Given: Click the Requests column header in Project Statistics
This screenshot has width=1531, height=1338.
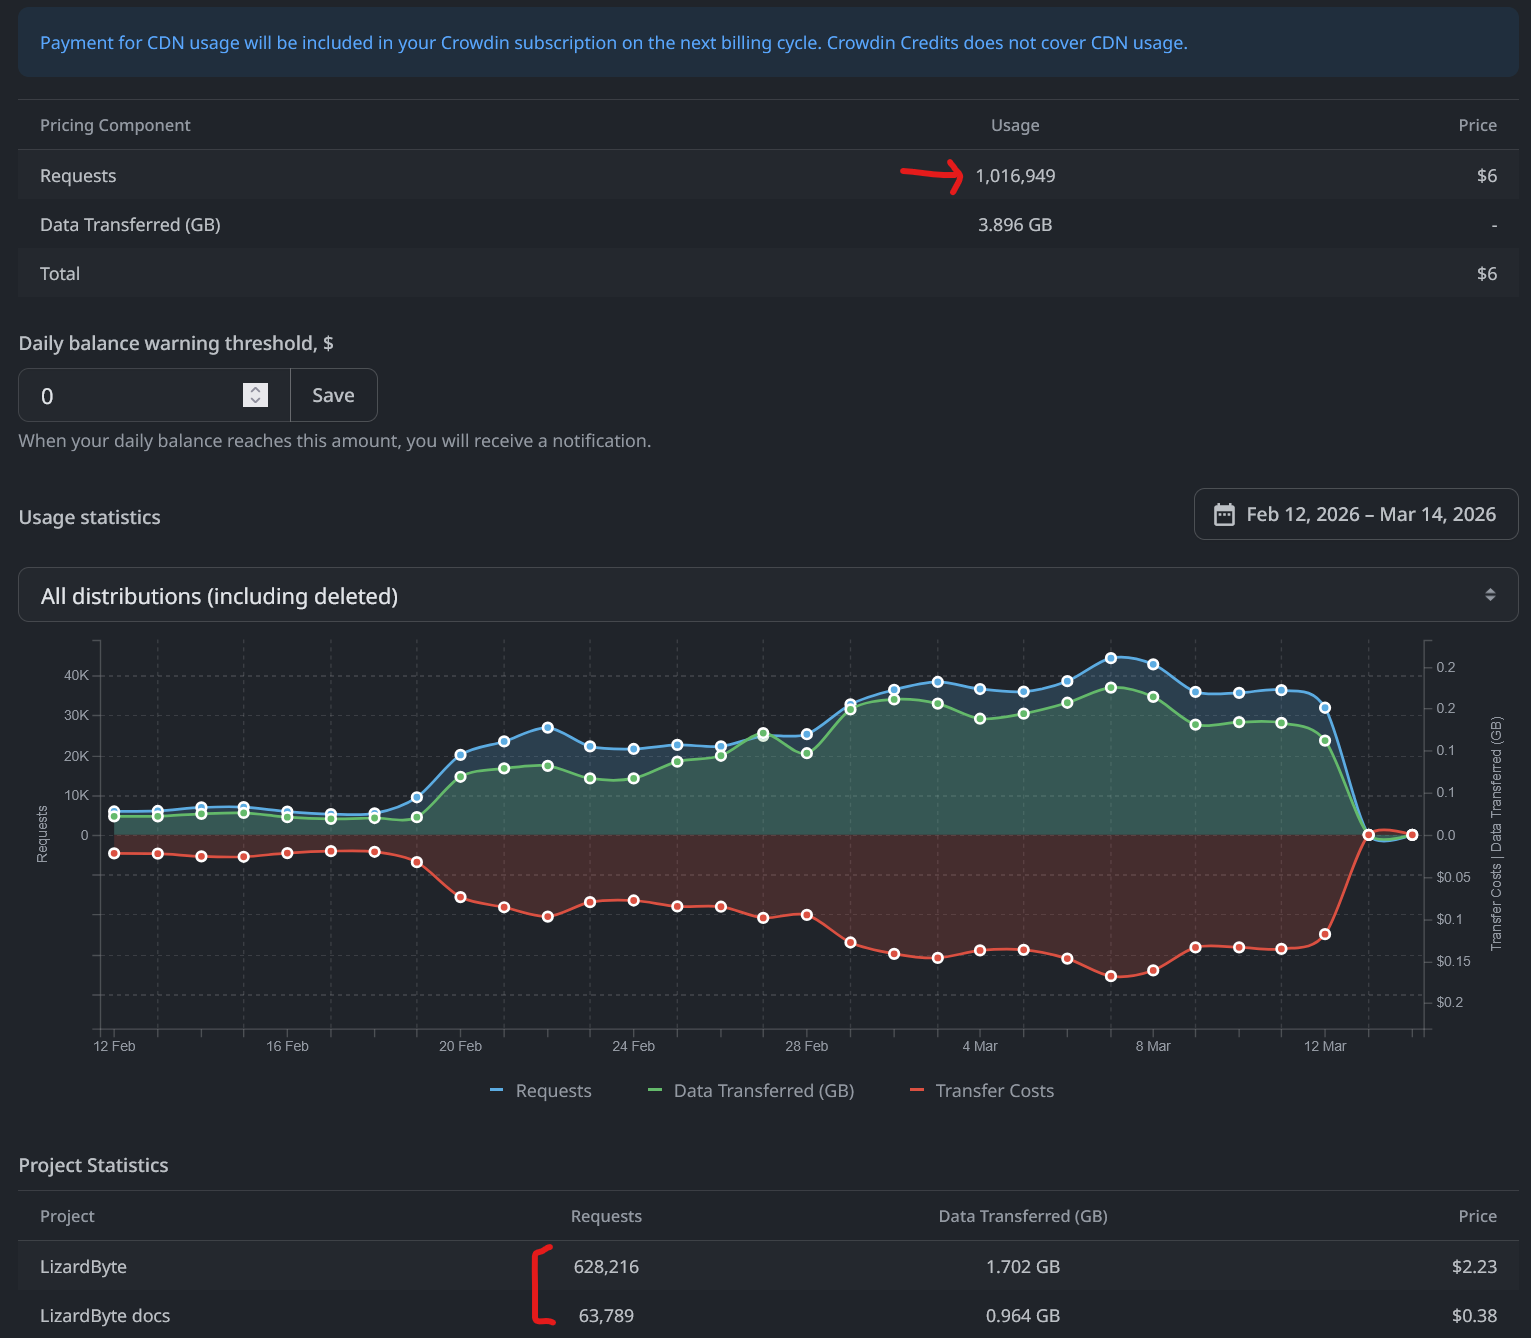Looking at the screenshot, I should (x=606, y=1216).
